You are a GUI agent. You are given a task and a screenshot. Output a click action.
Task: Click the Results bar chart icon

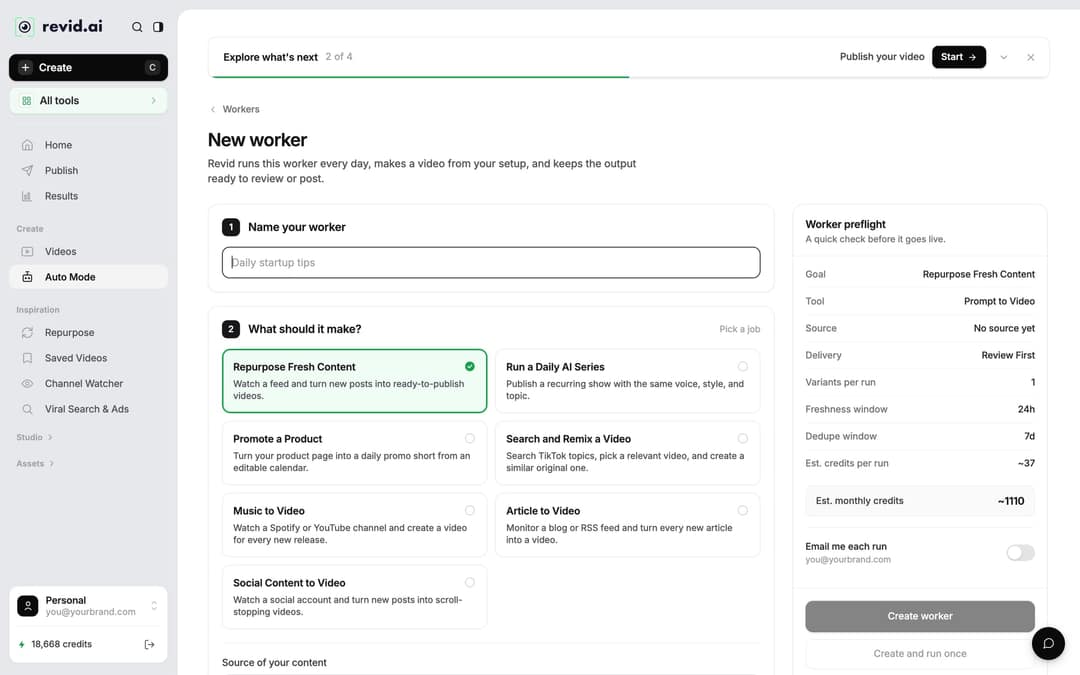(x=27, y=196)
